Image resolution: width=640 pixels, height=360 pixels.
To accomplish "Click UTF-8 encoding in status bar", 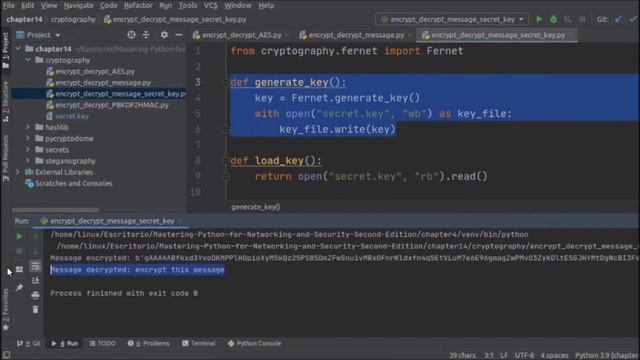I will point(524,355).
